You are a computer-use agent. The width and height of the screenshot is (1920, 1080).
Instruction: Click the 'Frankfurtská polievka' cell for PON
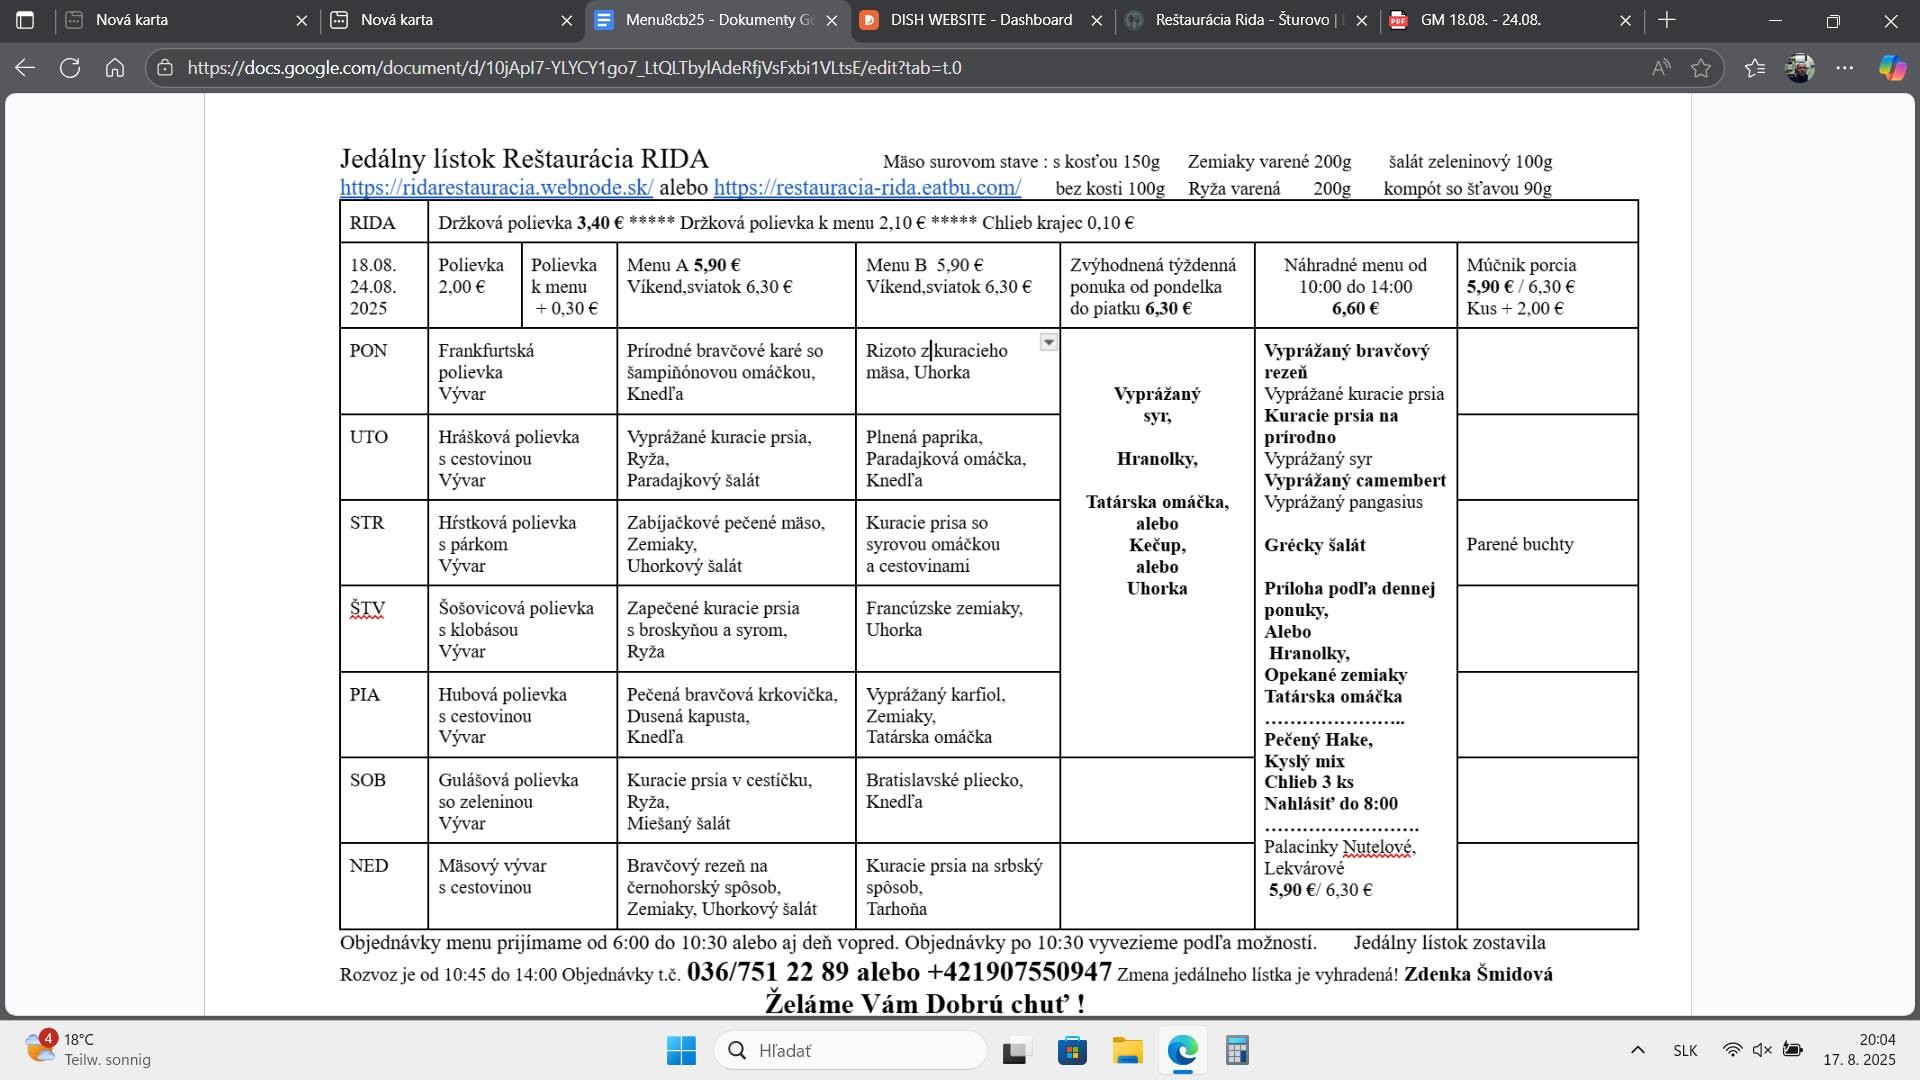pos(522,372)
